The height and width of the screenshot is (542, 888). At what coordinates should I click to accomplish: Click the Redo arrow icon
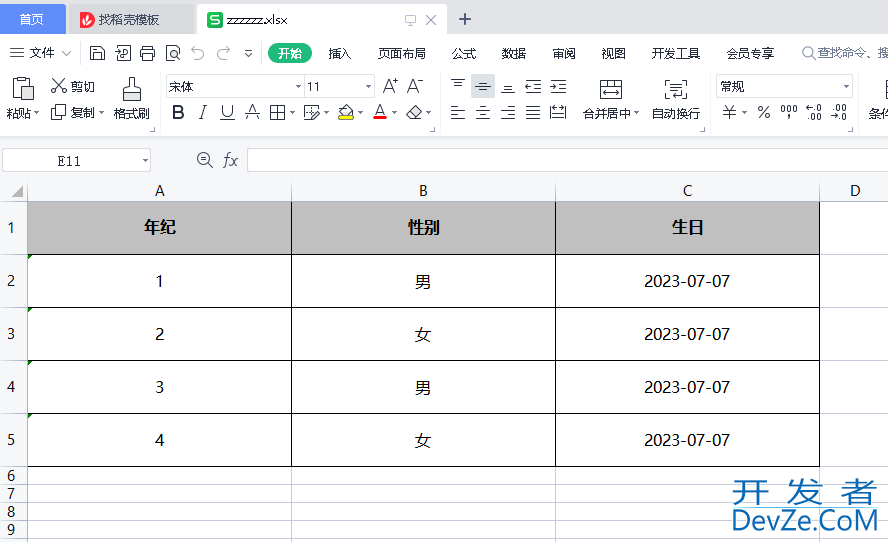click(223, 53)
